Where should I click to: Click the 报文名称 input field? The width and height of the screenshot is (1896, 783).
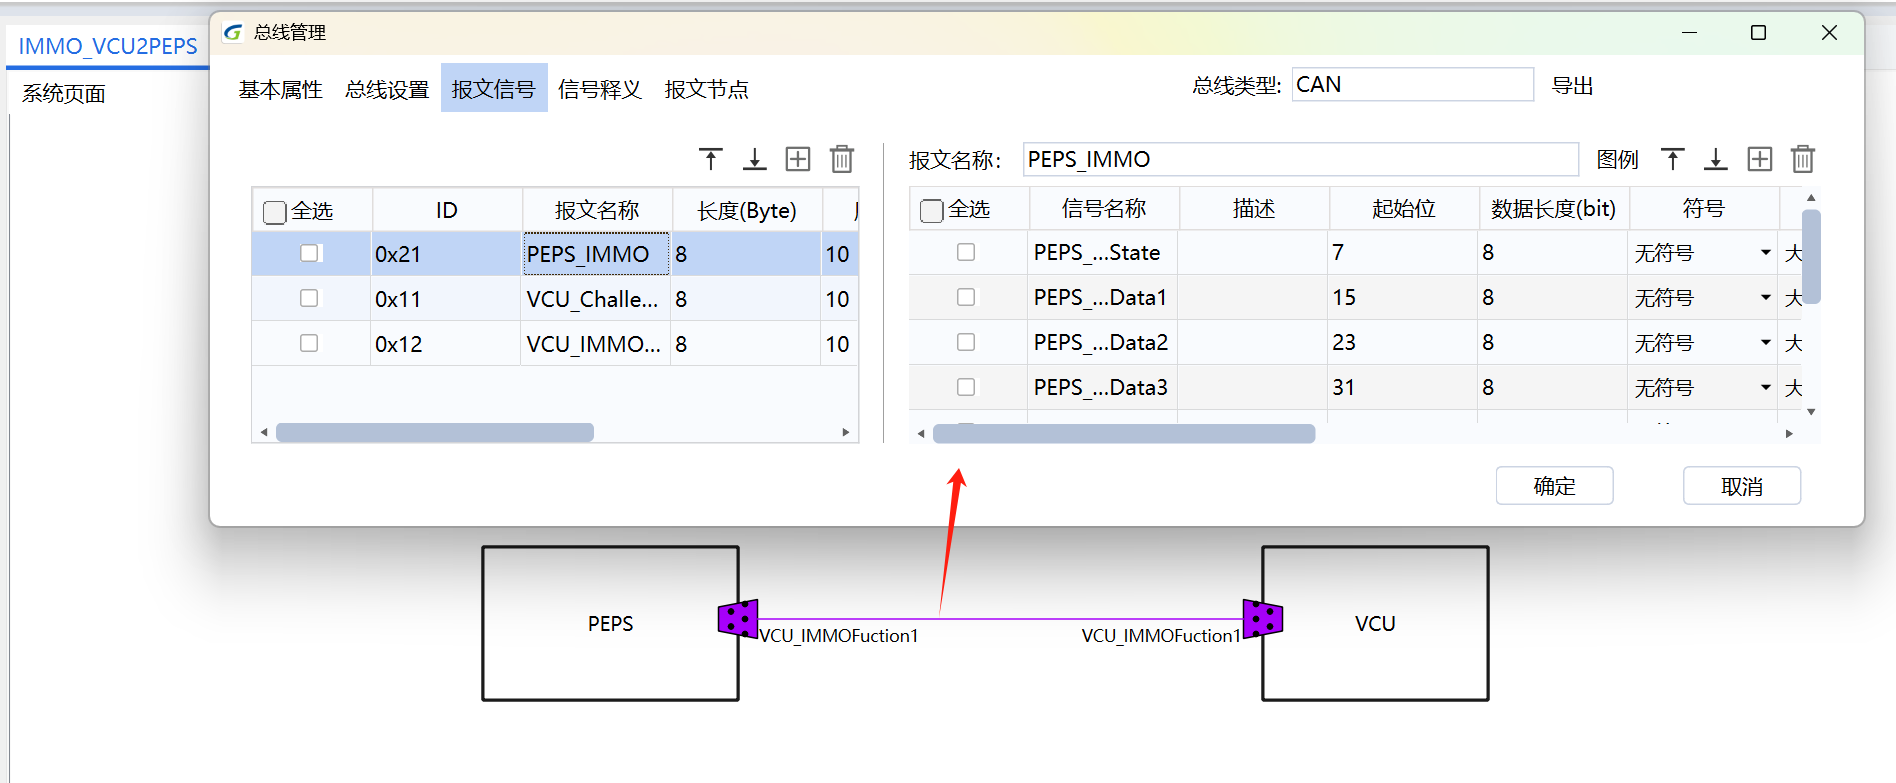click(1300, 159)
